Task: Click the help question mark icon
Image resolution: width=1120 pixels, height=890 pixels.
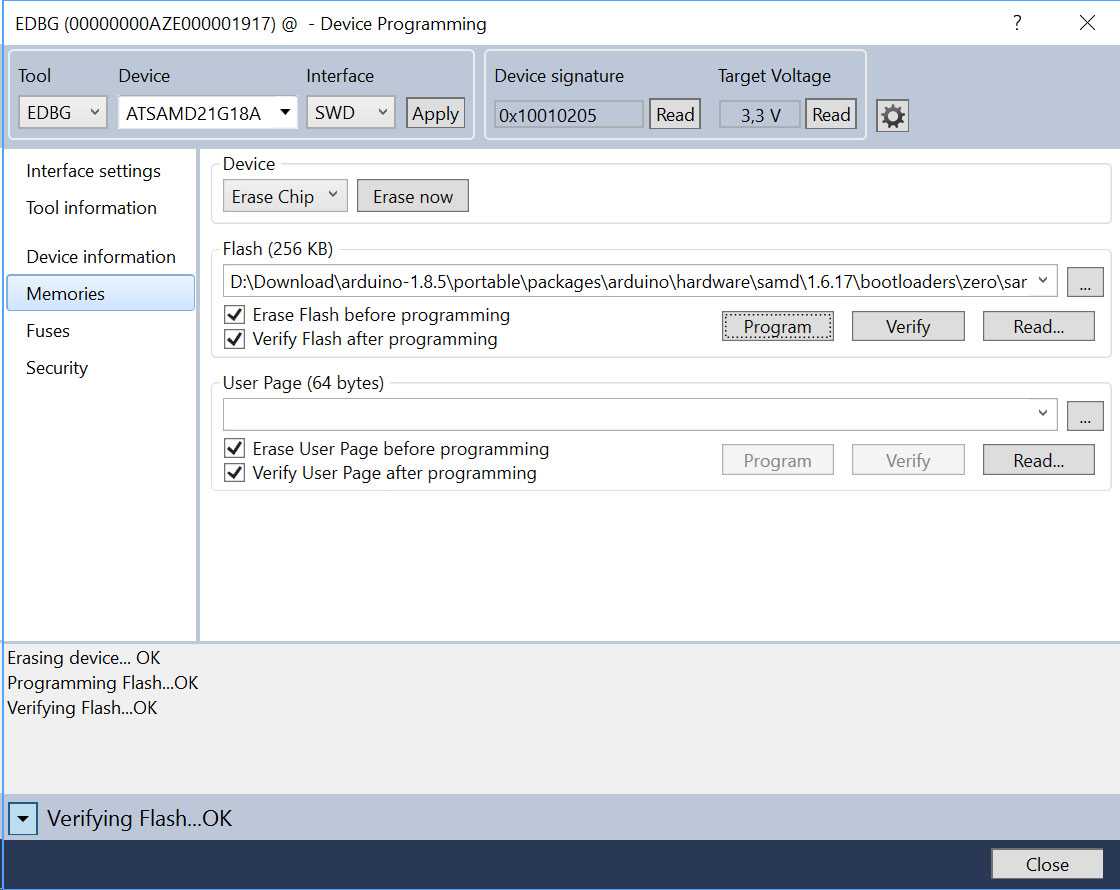Action: 1017,23
